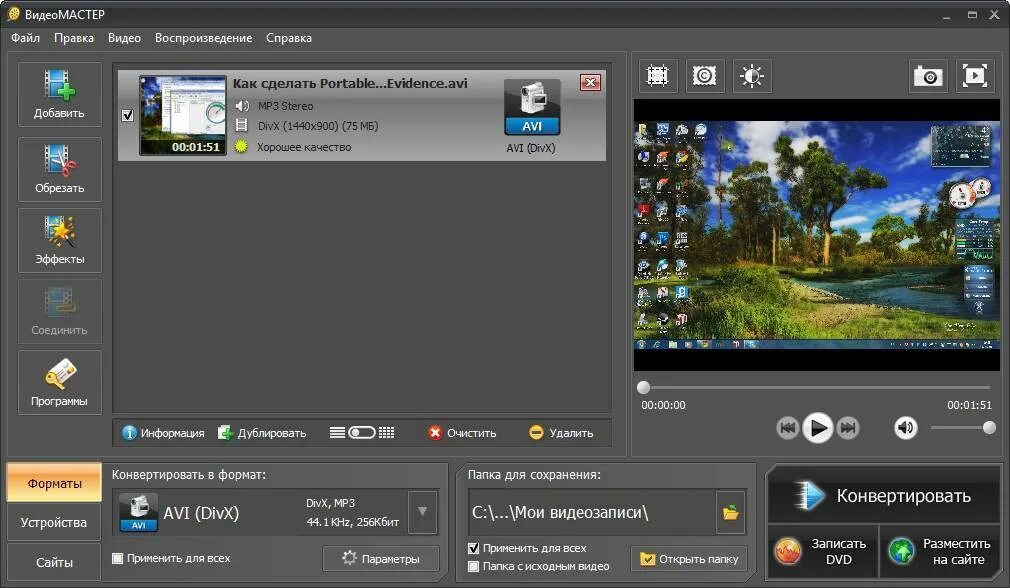Click the save folder path field

click(592, 513)
